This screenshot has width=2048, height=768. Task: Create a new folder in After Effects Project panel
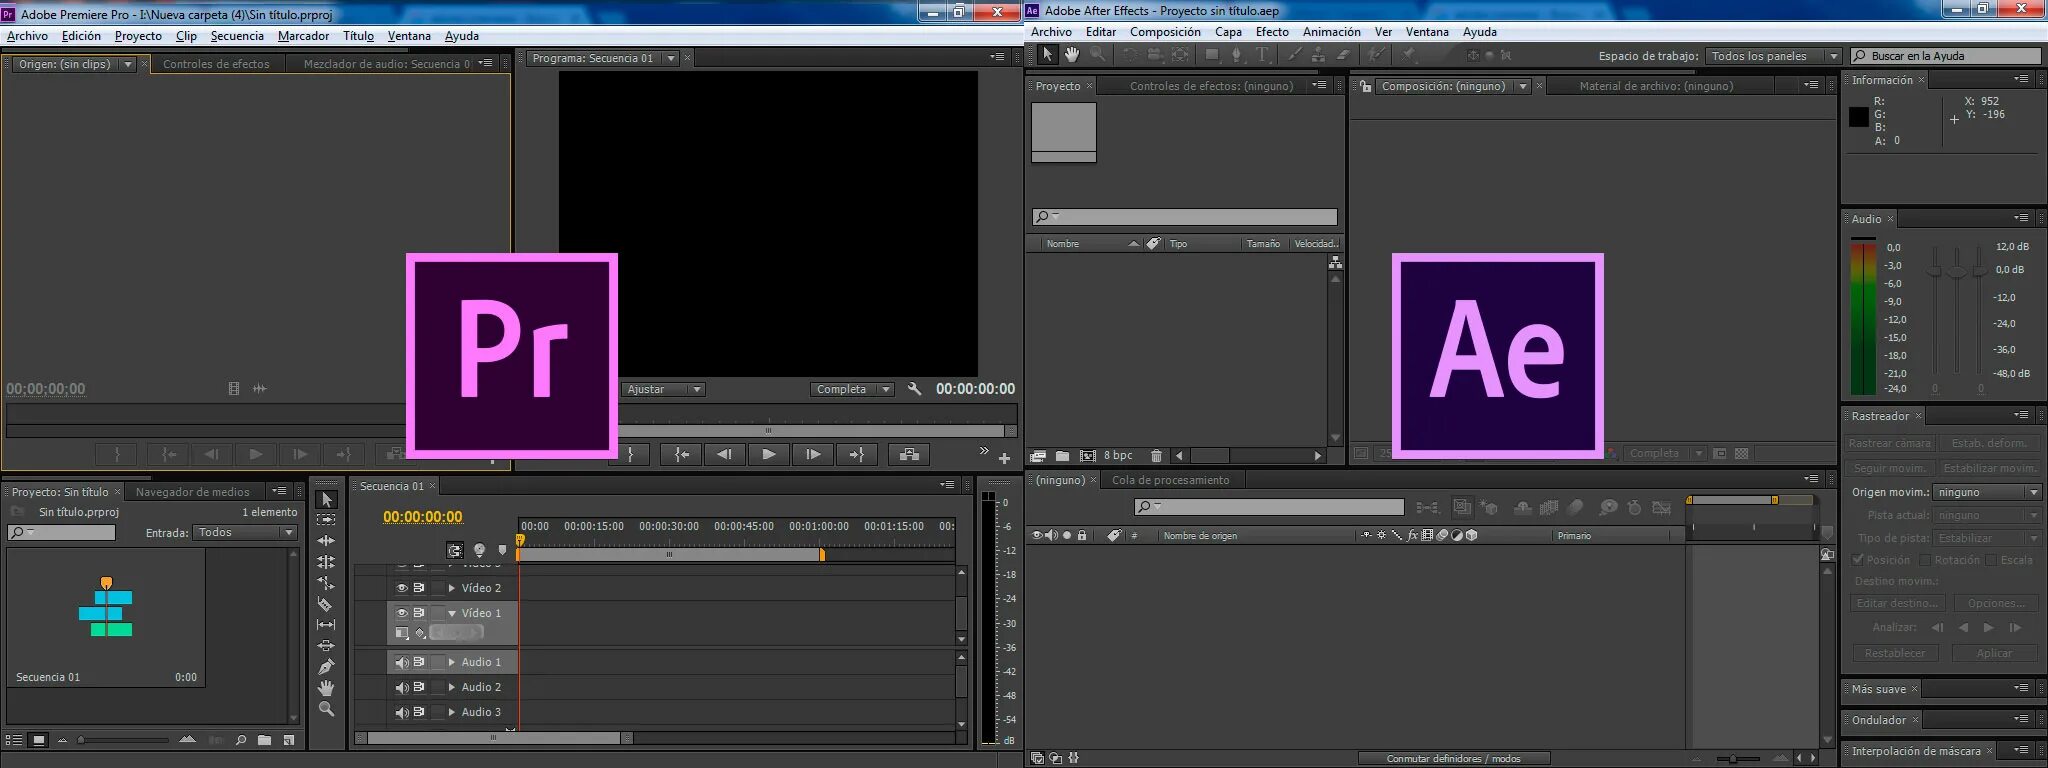pyautogui.click(x=1062, y=456)
